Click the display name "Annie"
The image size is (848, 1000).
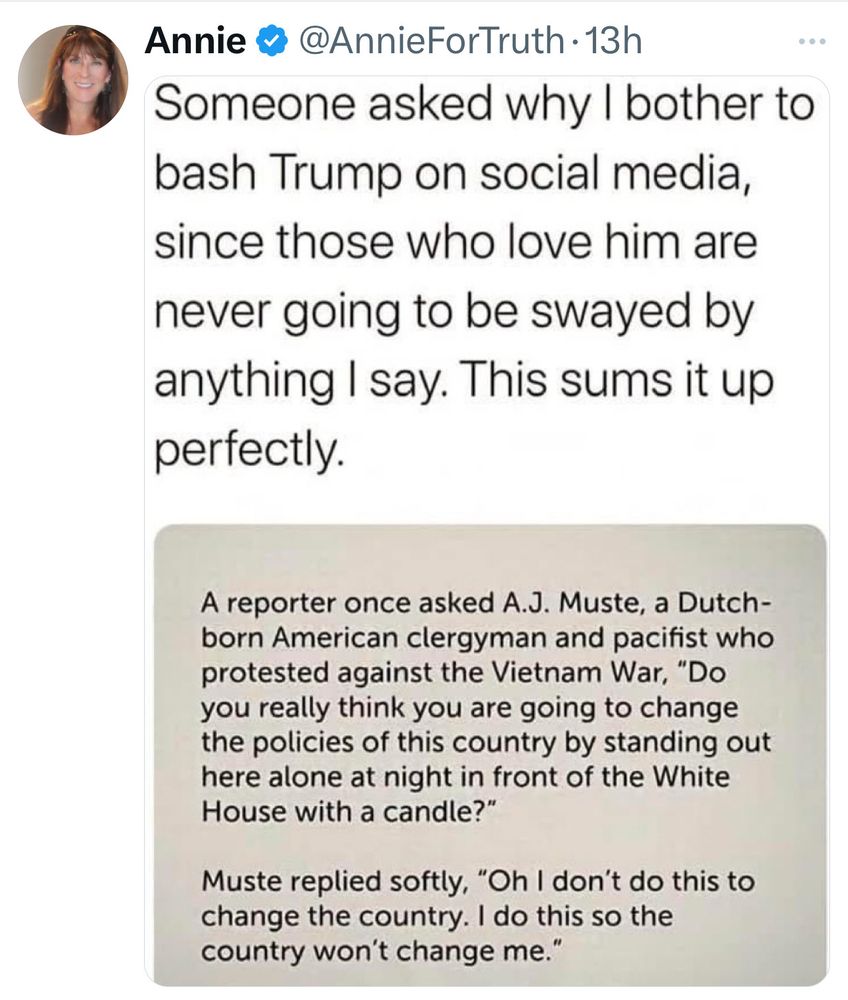196,41
